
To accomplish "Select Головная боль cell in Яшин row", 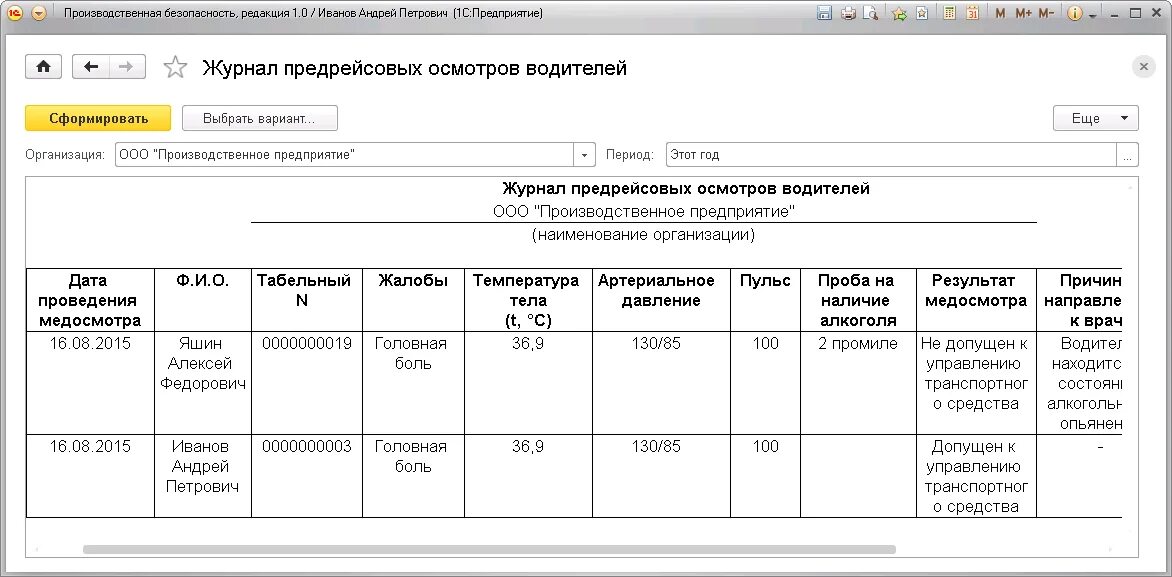I will tap(413, 383).
